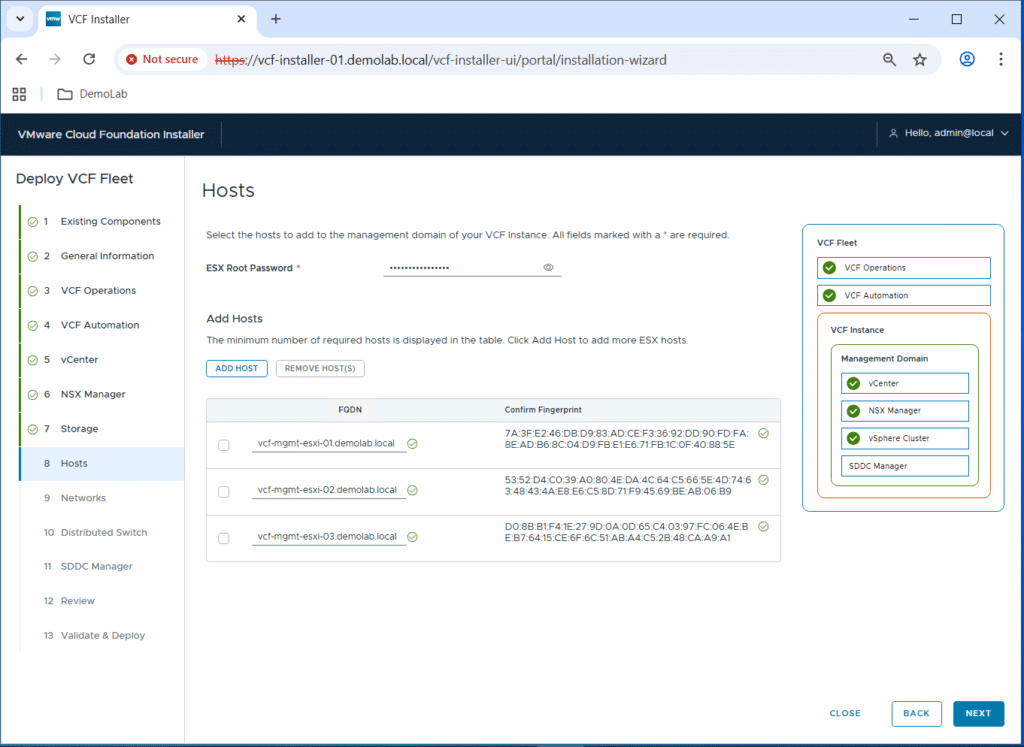The width and height of the screenshot is (1024, 747).
Task: Reload the page with the refresh icon
Action: click(89, 59)
